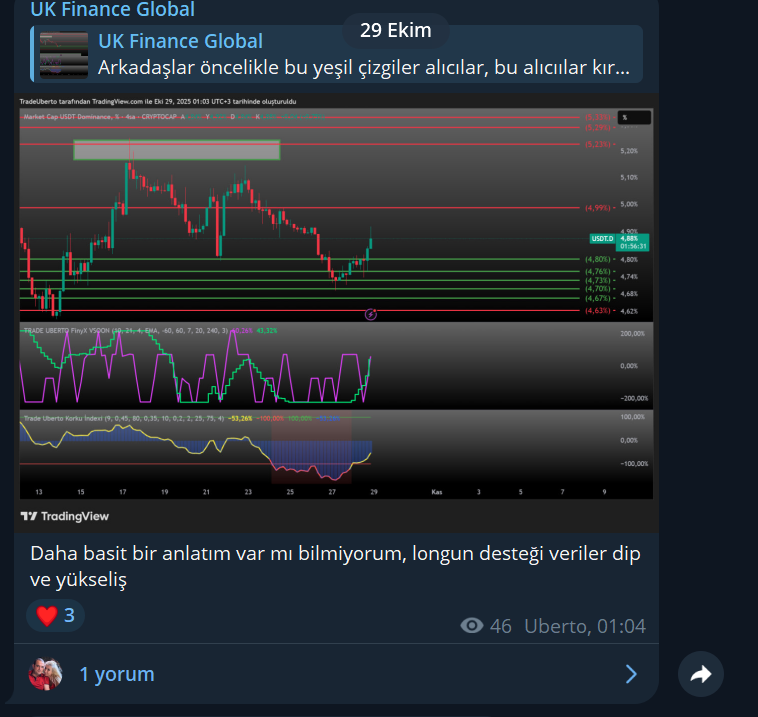
Task: Click the 4,63% red level label
Action: 598,310
